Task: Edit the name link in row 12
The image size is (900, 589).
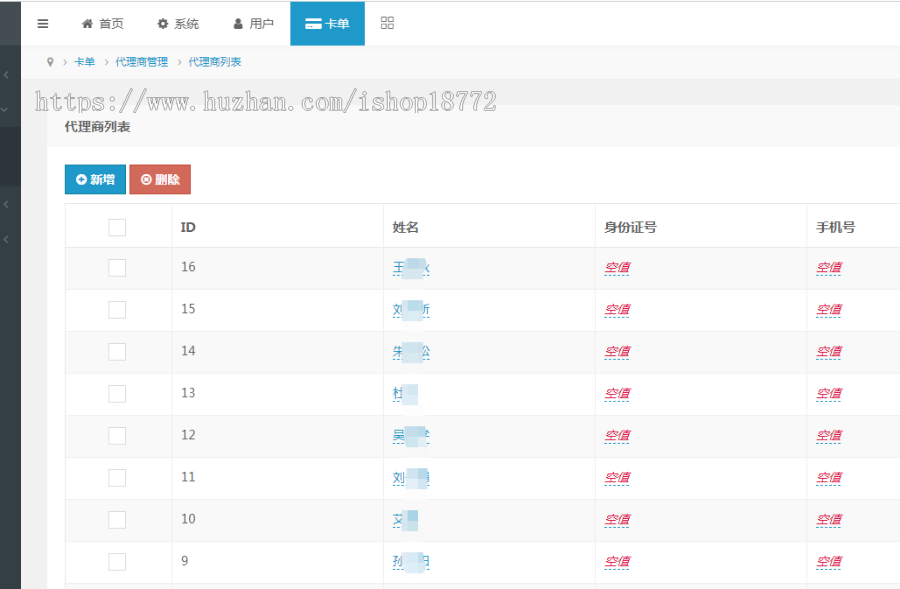Action: click(411, 436)
